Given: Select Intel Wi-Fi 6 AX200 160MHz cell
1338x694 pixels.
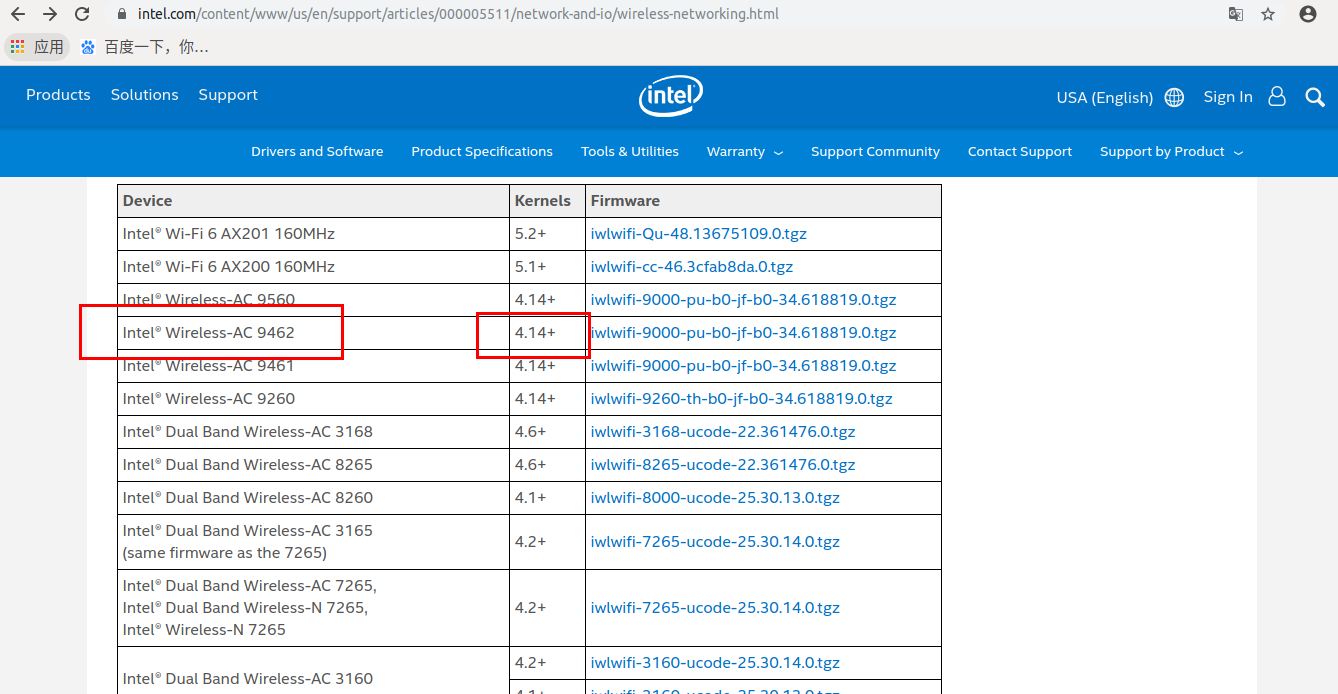Looking at the screenshot, I should tap(313, 267).
